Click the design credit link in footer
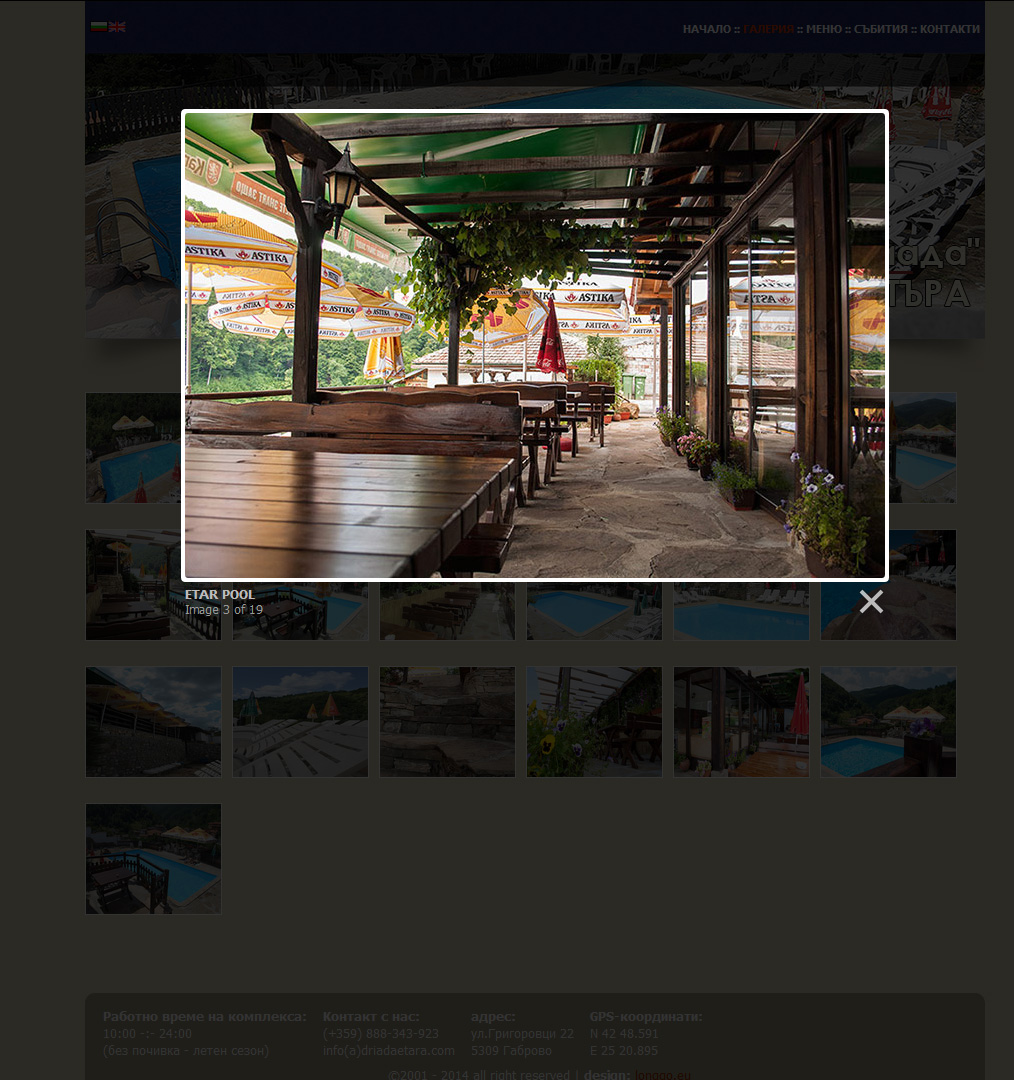1014x1080 pixels. coord(662,1074)
